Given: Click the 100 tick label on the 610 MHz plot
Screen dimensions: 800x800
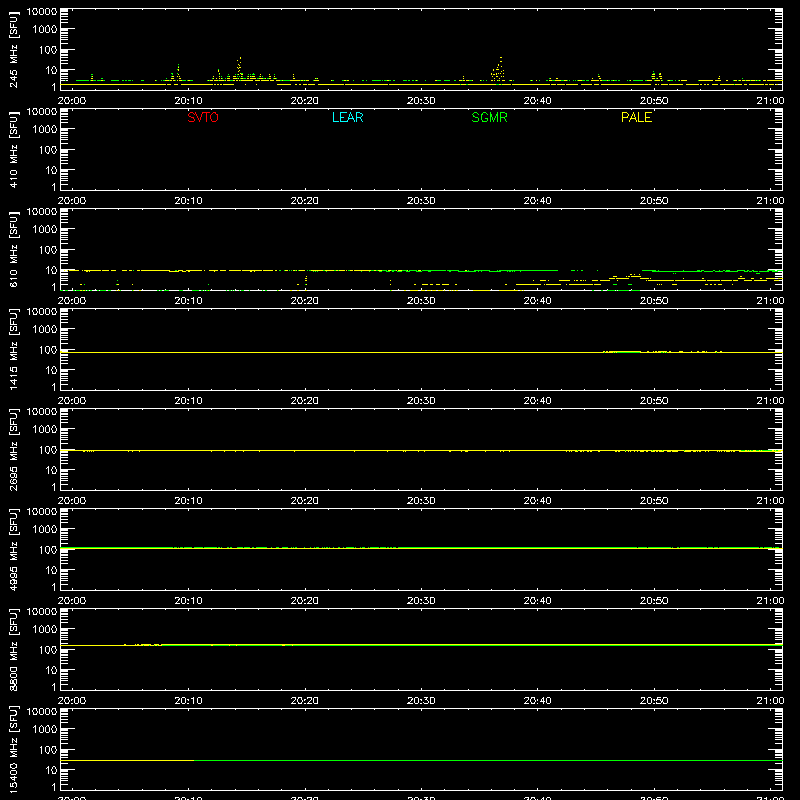Looking at the screenshot, I should click(48, 250).
